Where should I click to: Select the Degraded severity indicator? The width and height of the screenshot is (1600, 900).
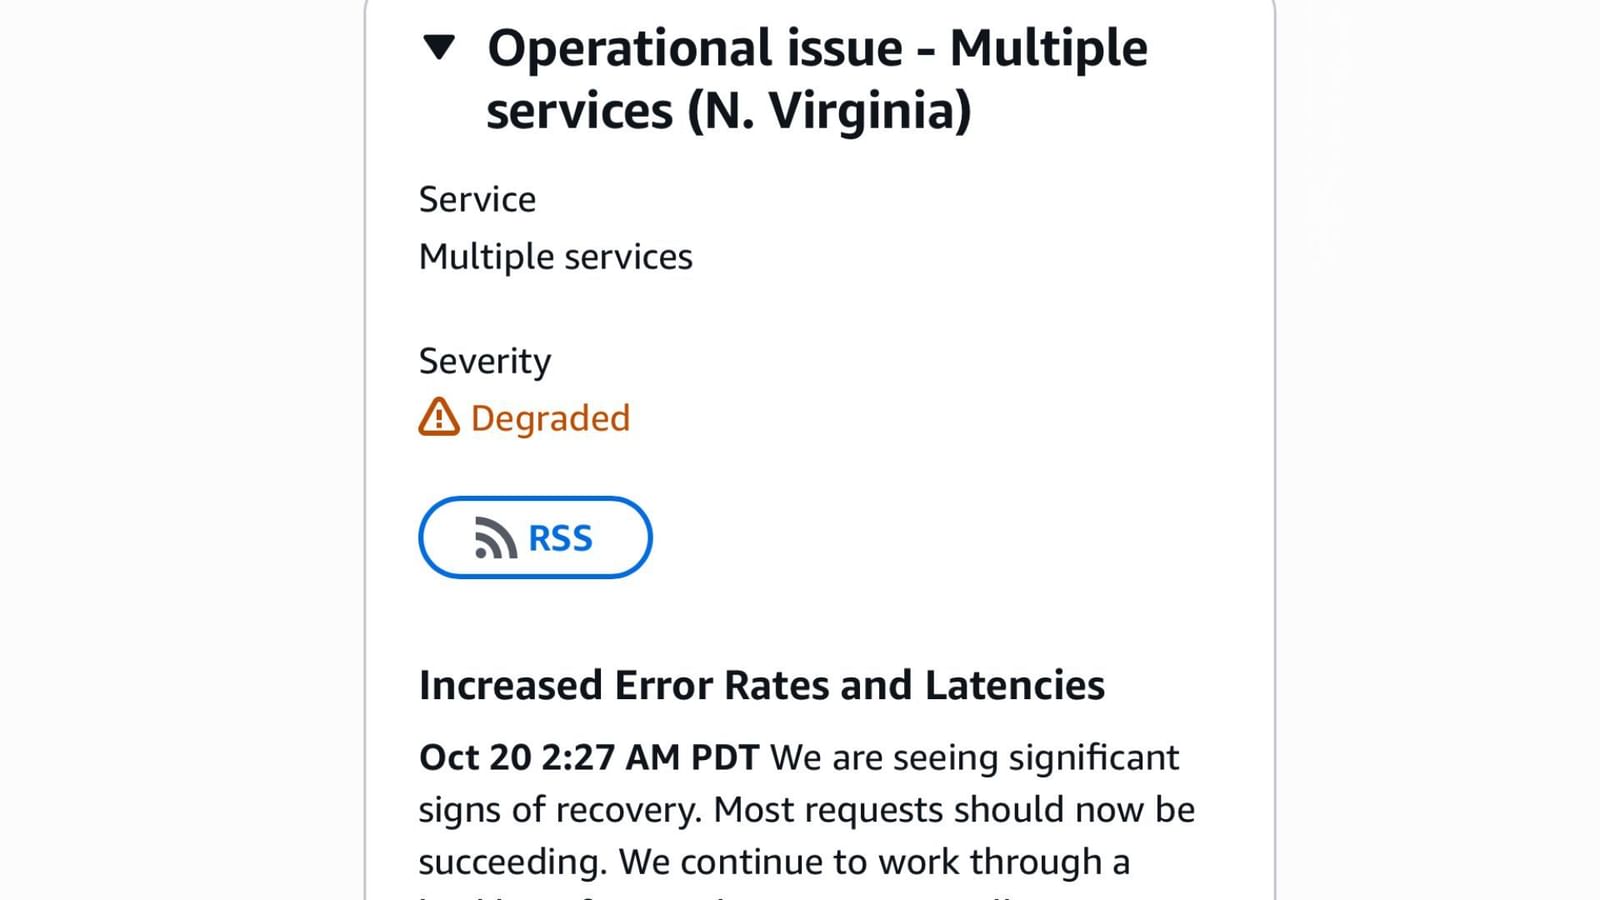click(524, 418)
